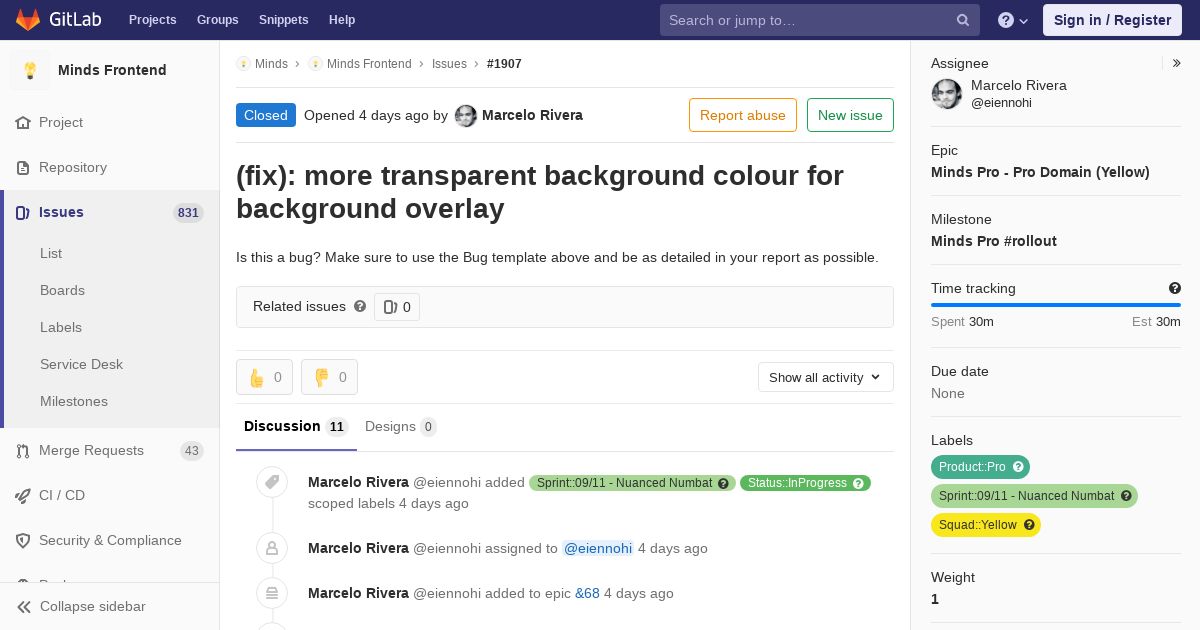Click the Minds Frontend breadcrumb link

pyautogui.click(x=369, y=63)
